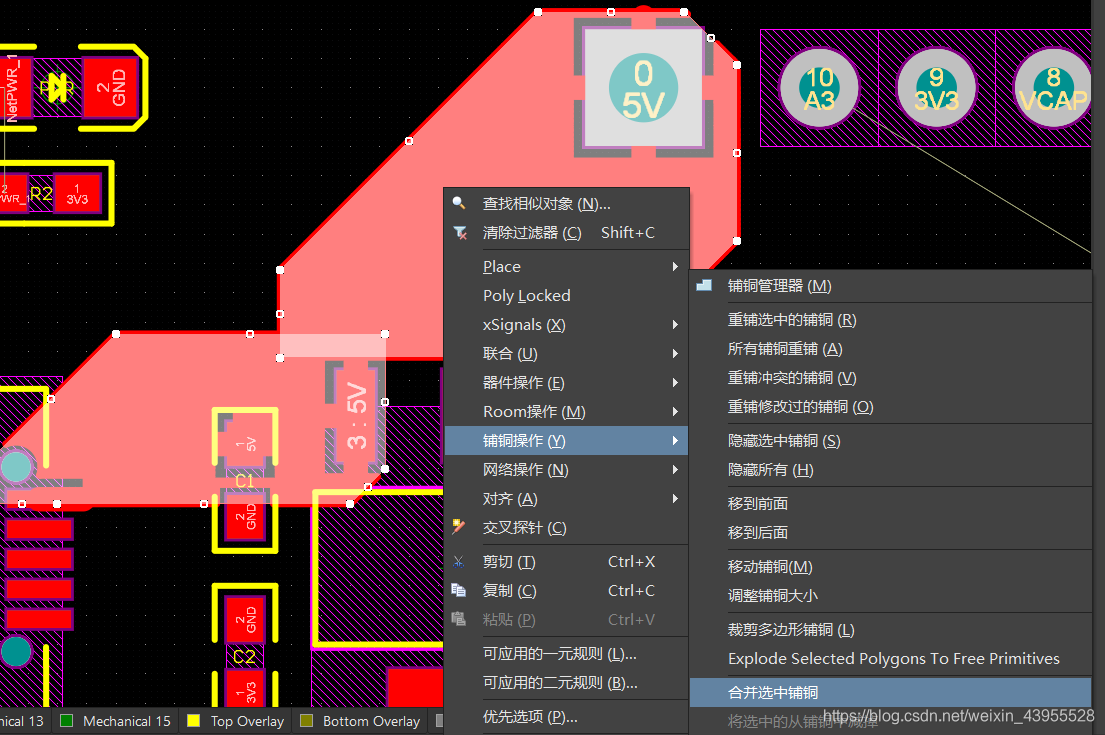Hide all polygon pours via 隐藏所有
The image size is (1105, 735).
(770, 469)
